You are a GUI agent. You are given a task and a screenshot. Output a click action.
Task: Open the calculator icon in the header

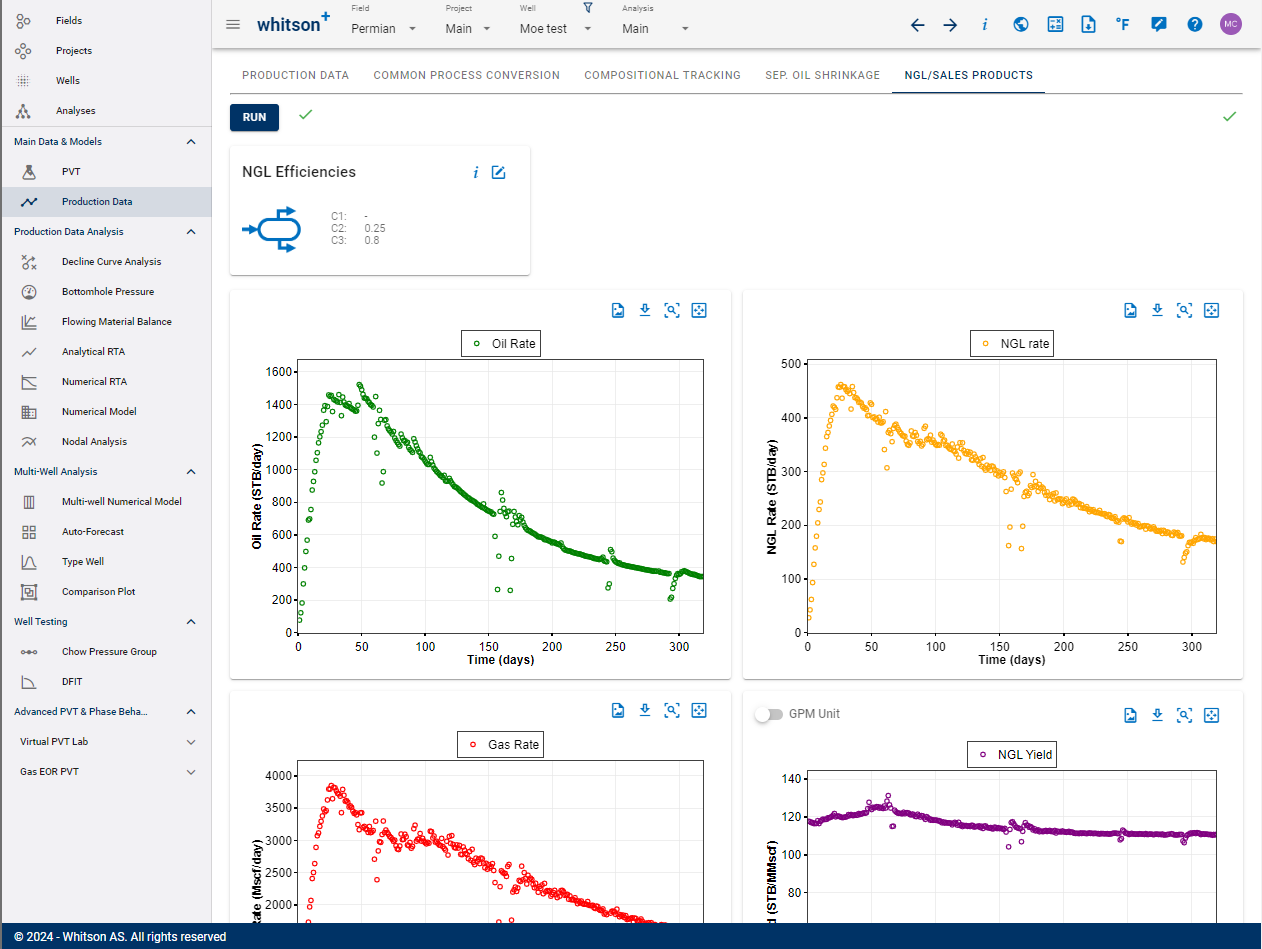coord(1055,25)
